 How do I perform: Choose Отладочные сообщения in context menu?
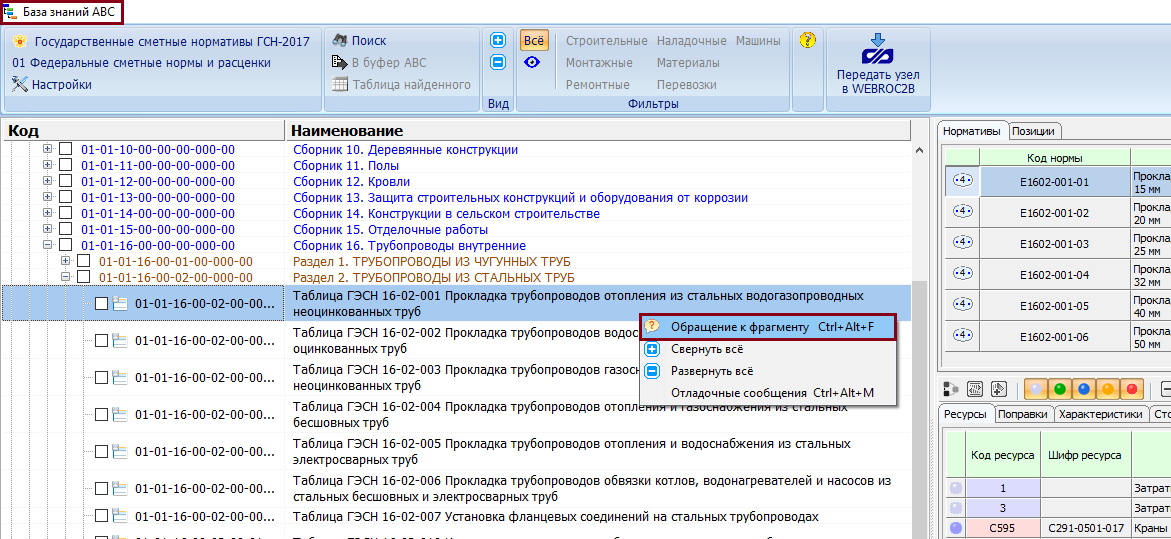click(x=768, y=393)
